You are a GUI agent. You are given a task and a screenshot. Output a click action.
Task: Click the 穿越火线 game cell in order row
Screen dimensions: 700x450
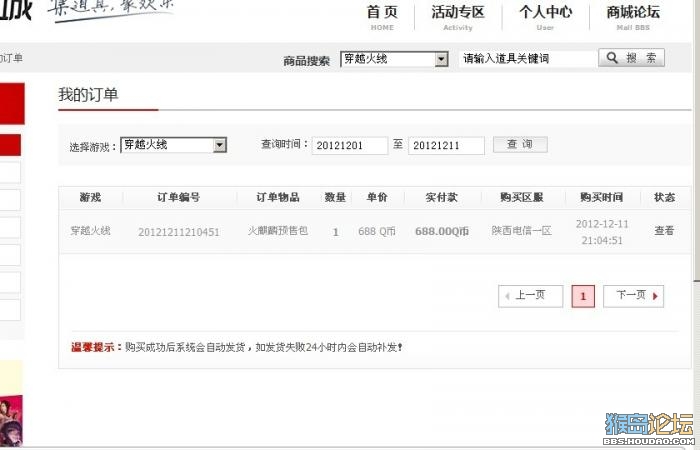(90, 231)
